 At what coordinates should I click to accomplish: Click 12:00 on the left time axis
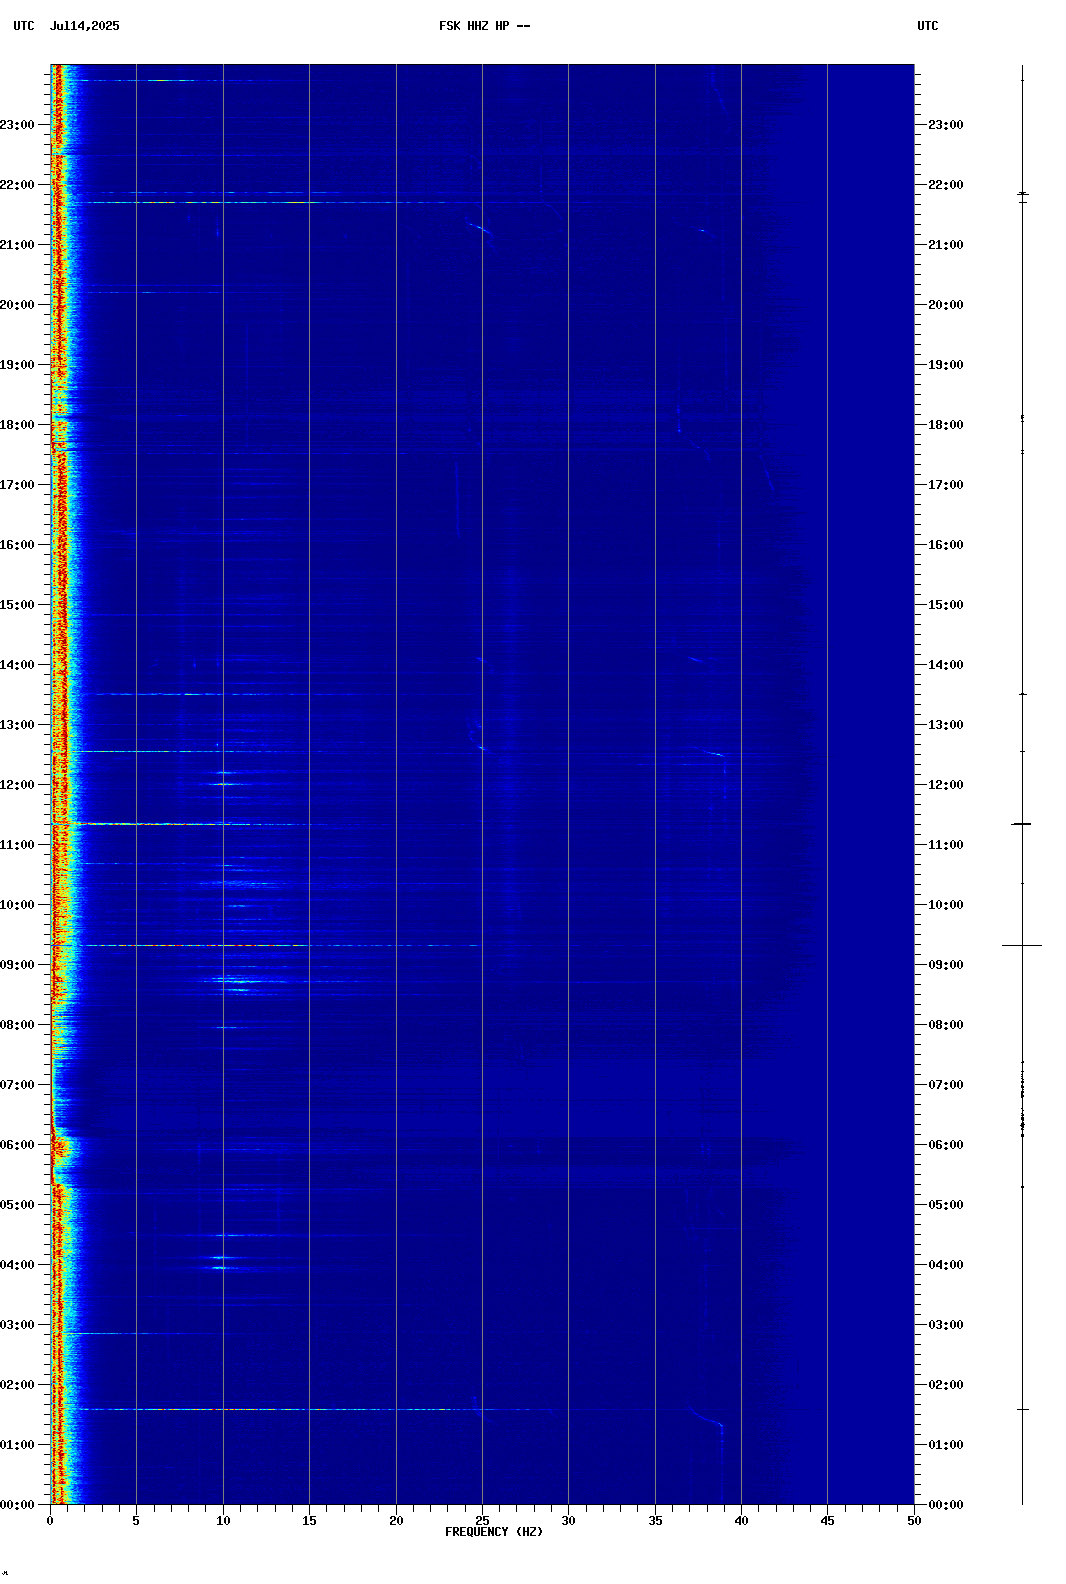point(18,785)
